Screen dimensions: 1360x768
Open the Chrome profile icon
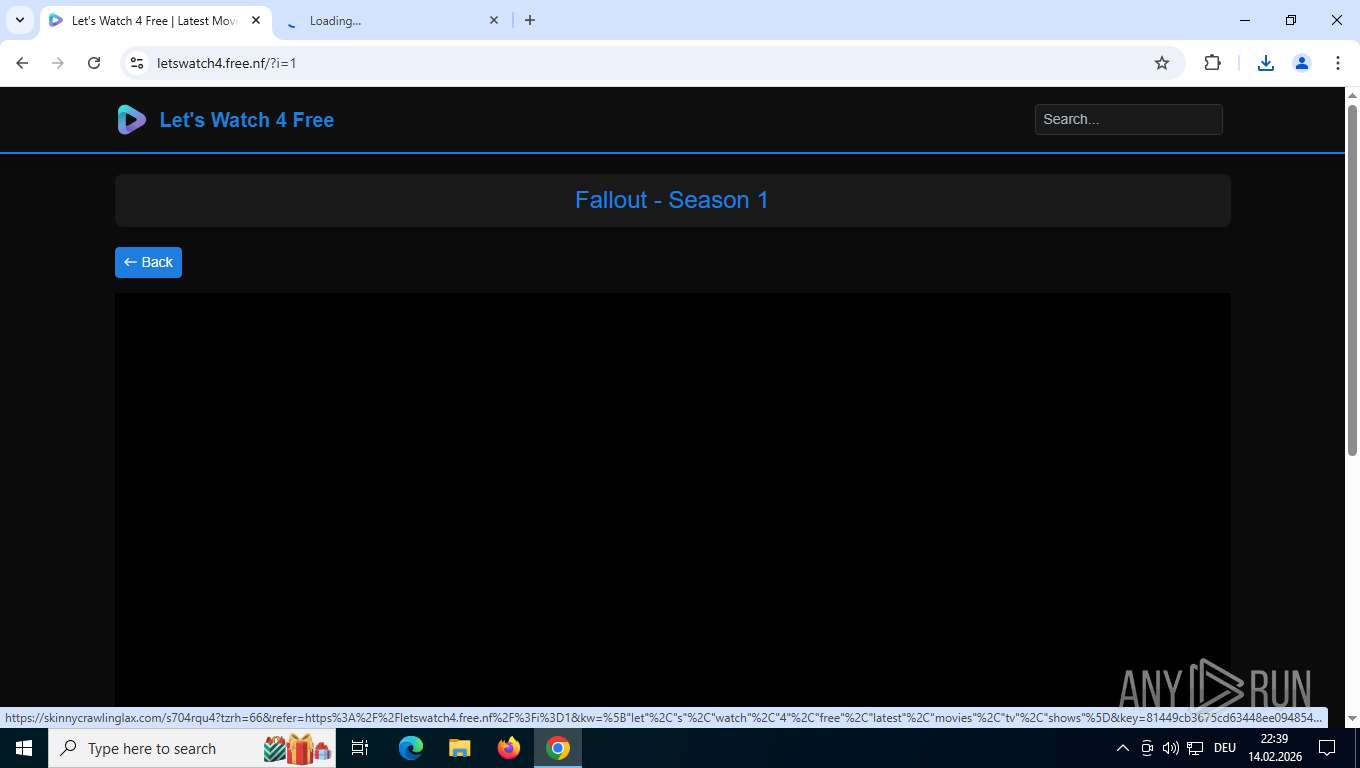1302,63
